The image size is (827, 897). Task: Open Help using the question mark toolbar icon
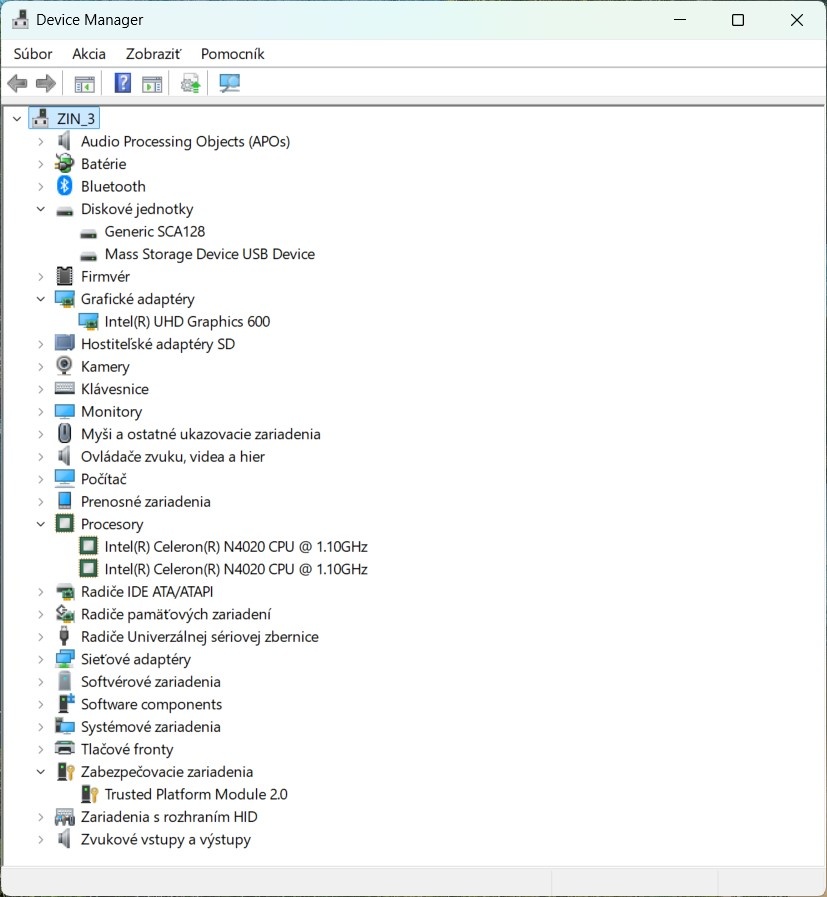tap(121, 83)
